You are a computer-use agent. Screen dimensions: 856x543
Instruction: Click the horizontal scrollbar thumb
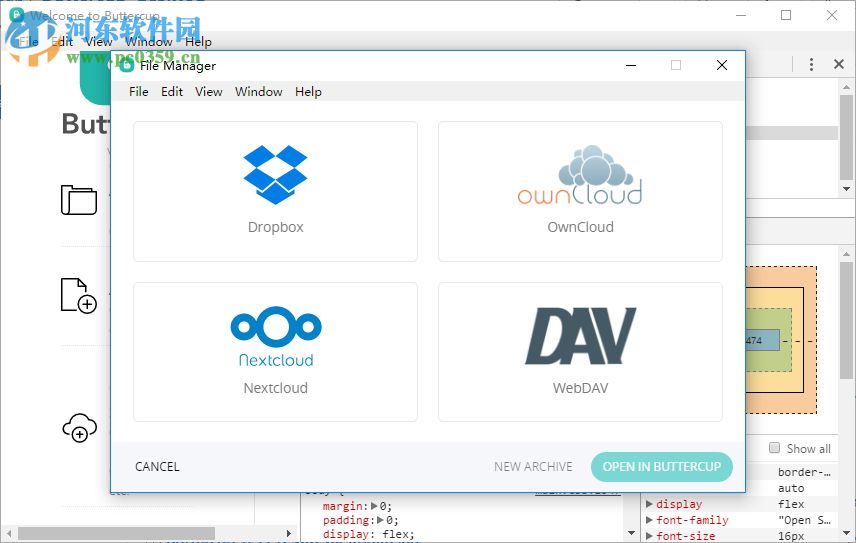tap(116, 533)
